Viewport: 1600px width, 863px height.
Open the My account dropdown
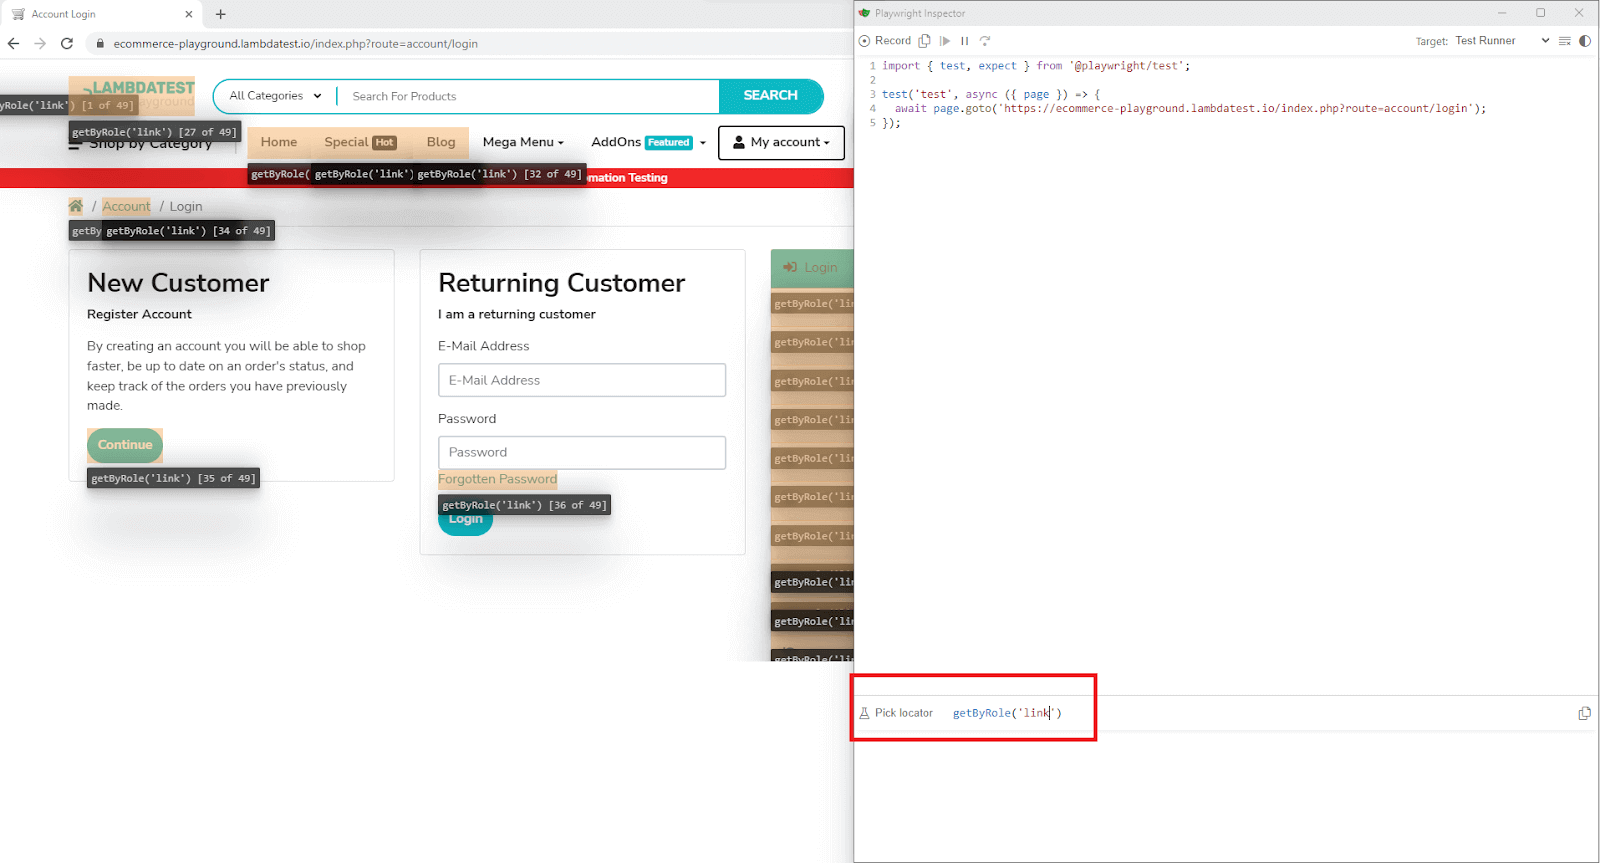(781, 142)
